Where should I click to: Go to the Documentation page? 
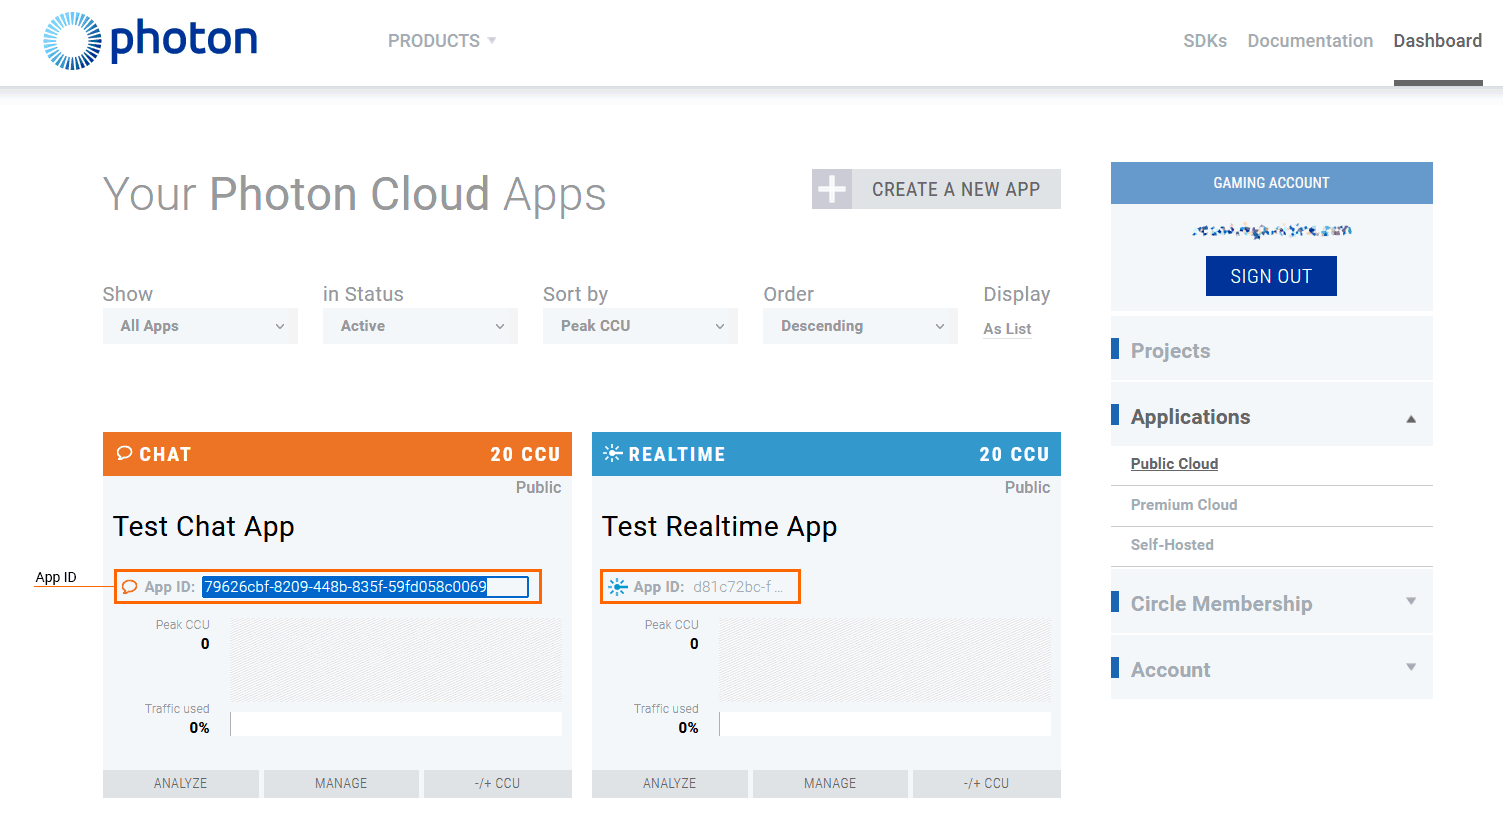(x=1310, y=41)
